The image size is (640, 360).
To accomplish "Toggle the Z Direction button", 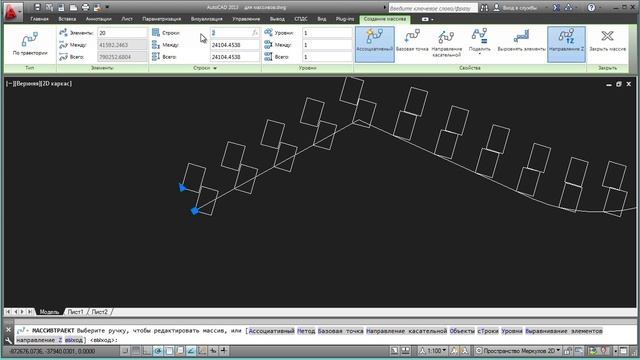I will [x=566, y=44].
